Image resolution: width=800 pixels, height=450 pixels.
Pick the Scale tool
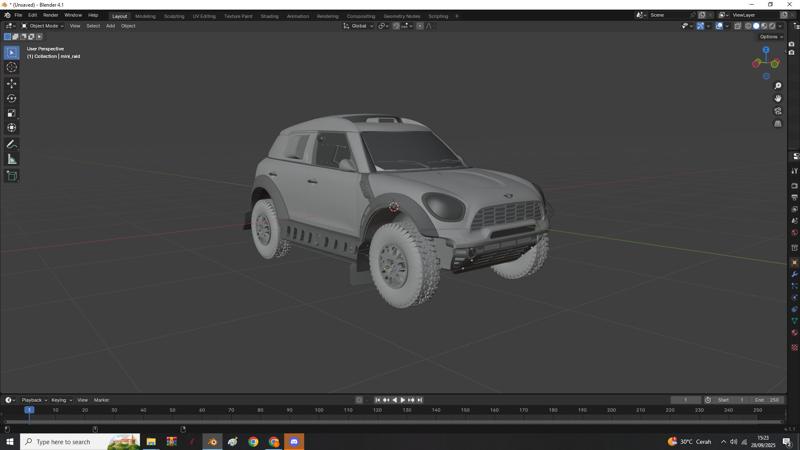click(x=11, y=113)
